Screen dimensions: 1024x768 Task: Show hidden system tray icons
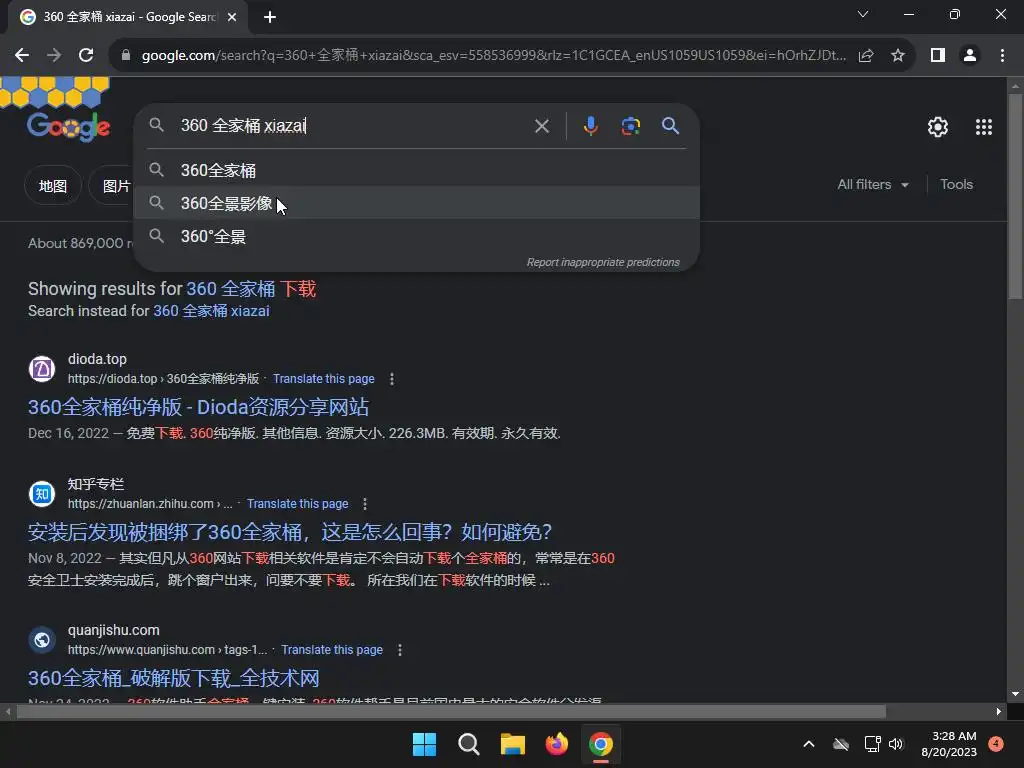click(x=808, y=744)
